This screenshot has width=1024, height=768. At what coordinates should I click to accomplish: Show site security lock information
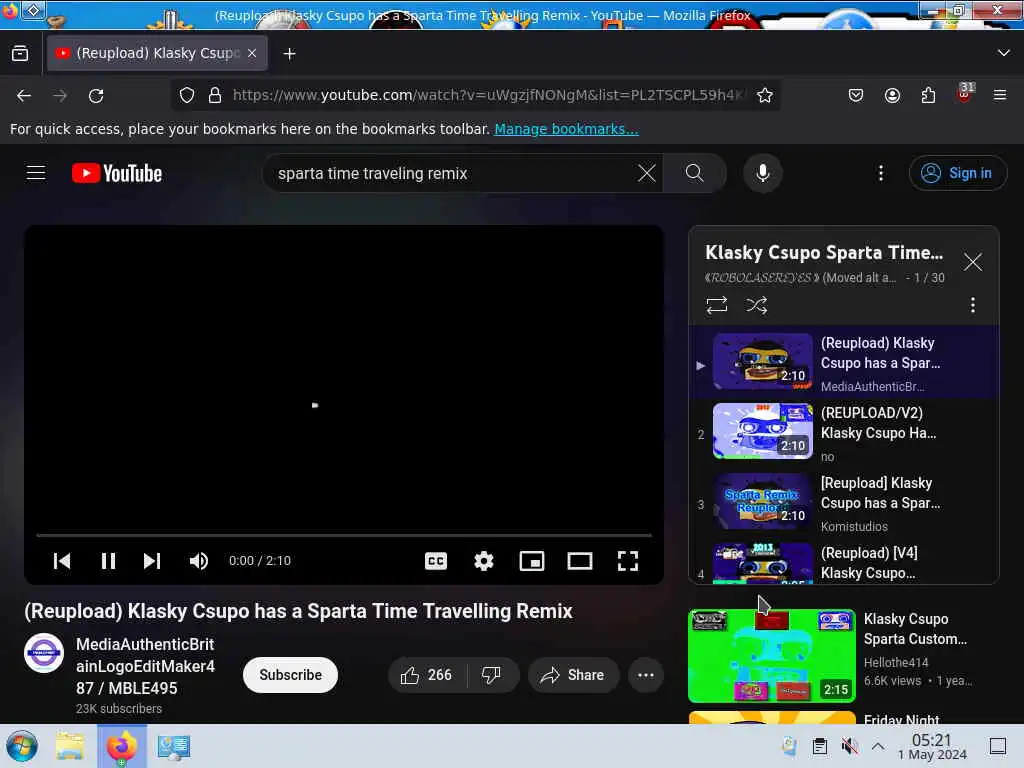215,95
